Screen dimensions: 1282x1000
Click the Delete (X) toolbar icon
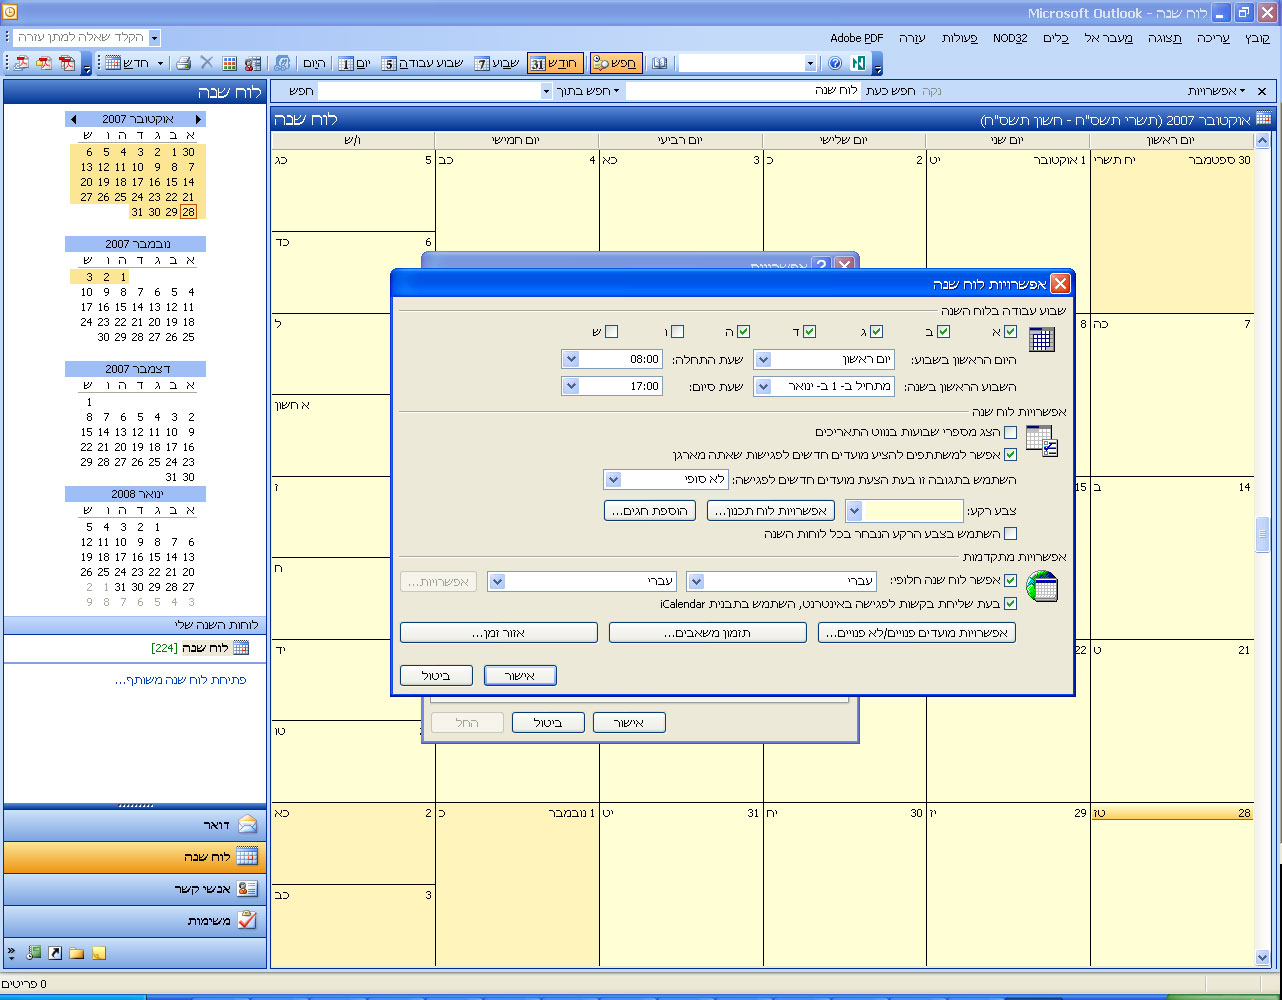point(207,63)
